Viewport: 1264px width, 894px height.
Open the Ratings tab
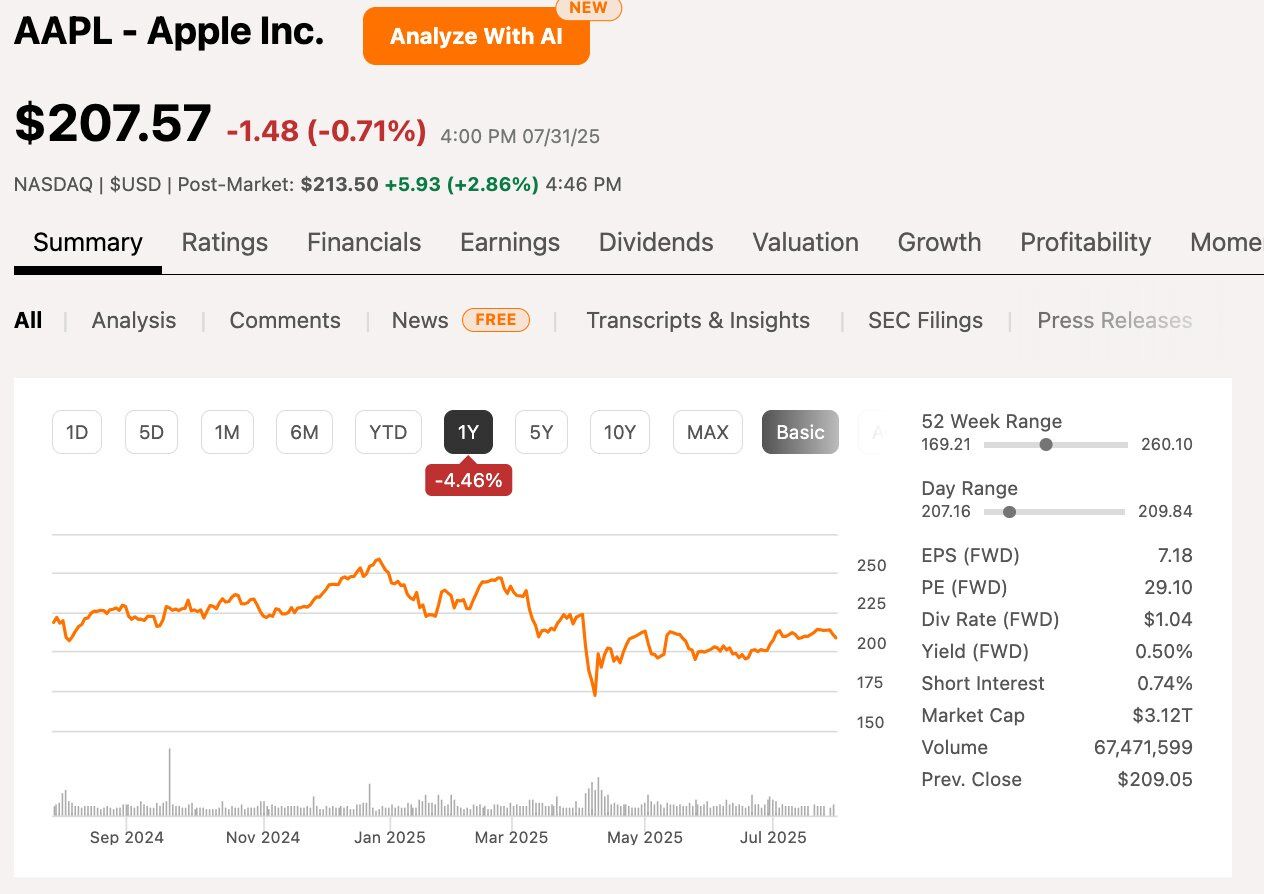[x=224, y=243]
